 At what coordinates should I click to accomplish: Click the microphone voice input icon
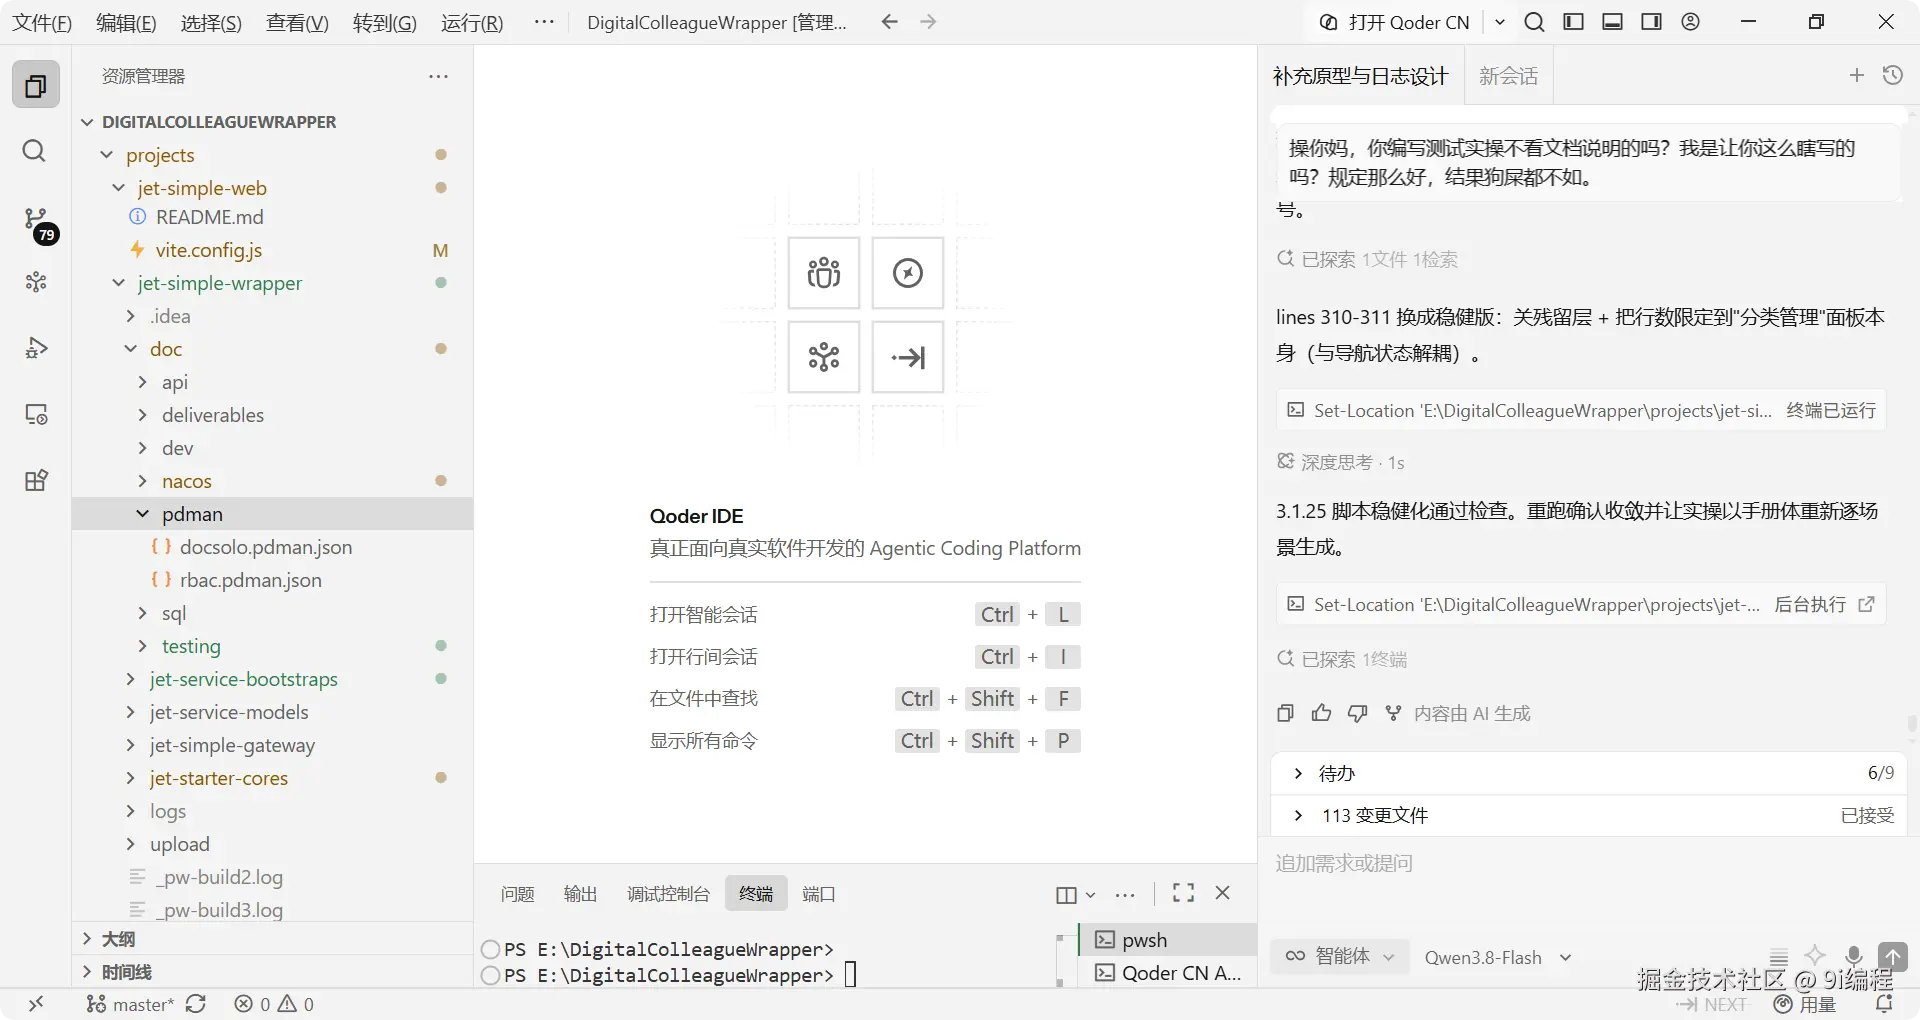pyautogui.click(x=1853, y=956)
